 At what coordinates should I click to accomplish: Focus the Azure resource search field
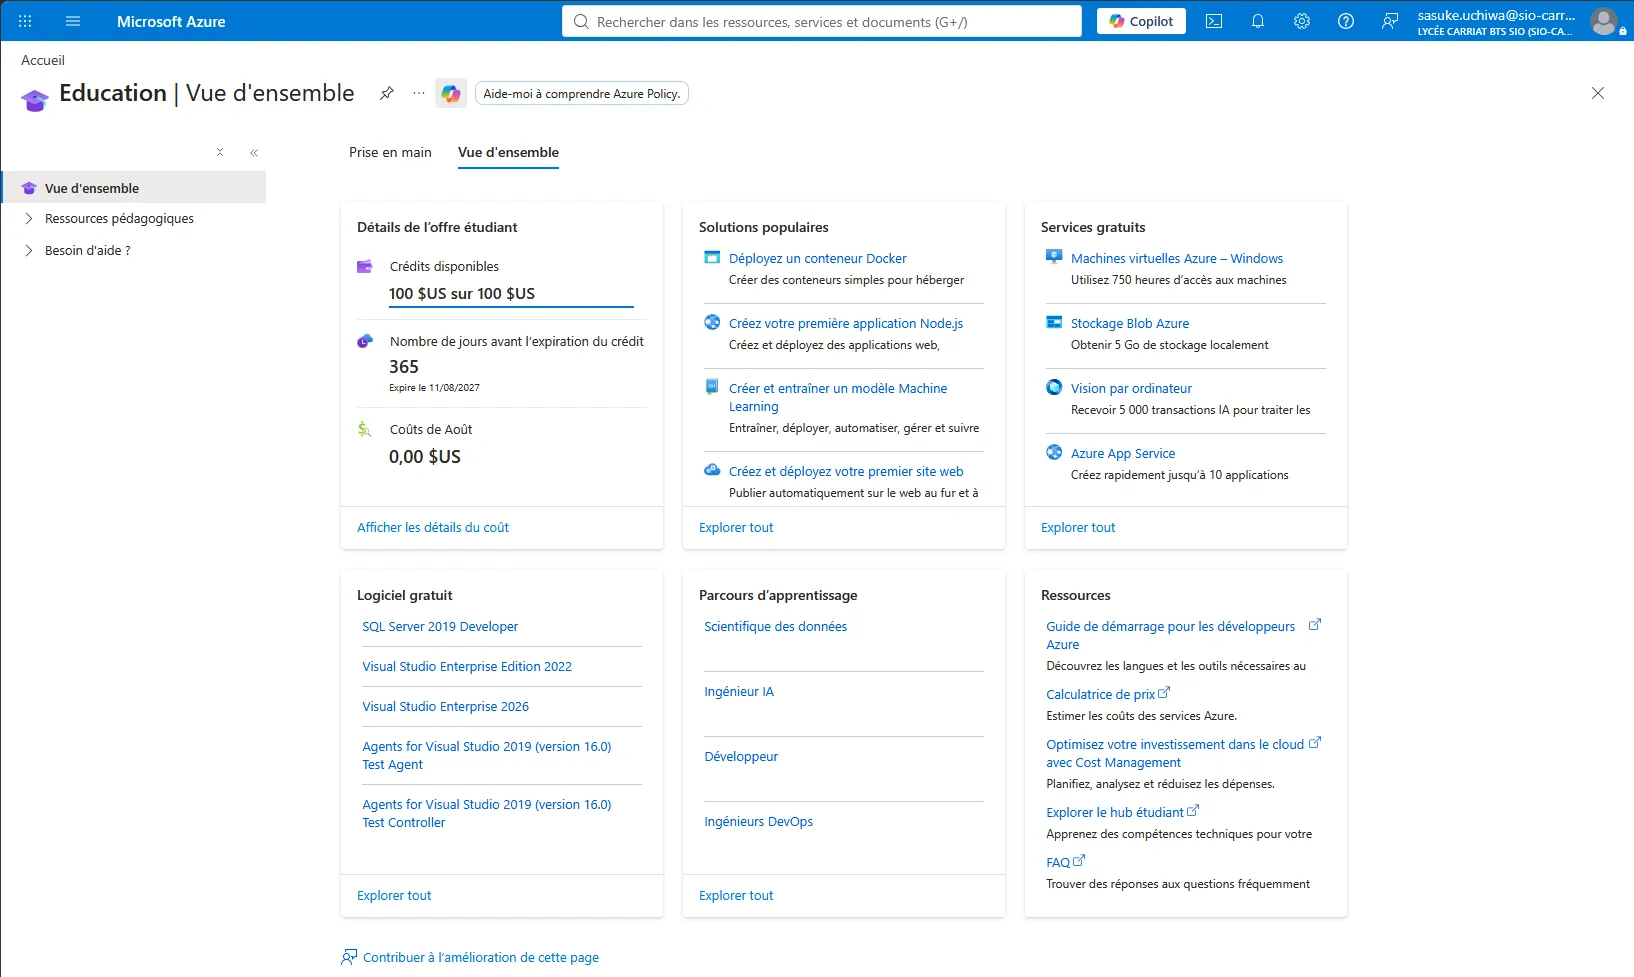[822, 21]
